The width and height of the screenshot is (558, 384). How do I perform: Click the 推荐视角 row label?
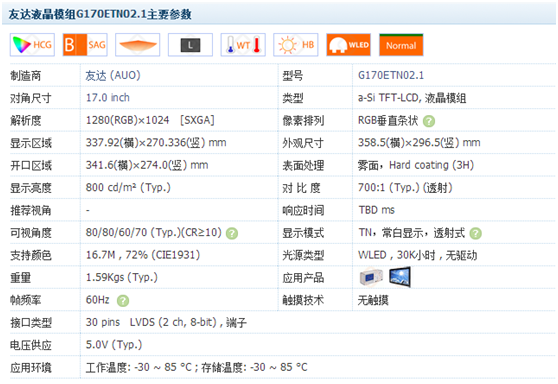(31, 210)
